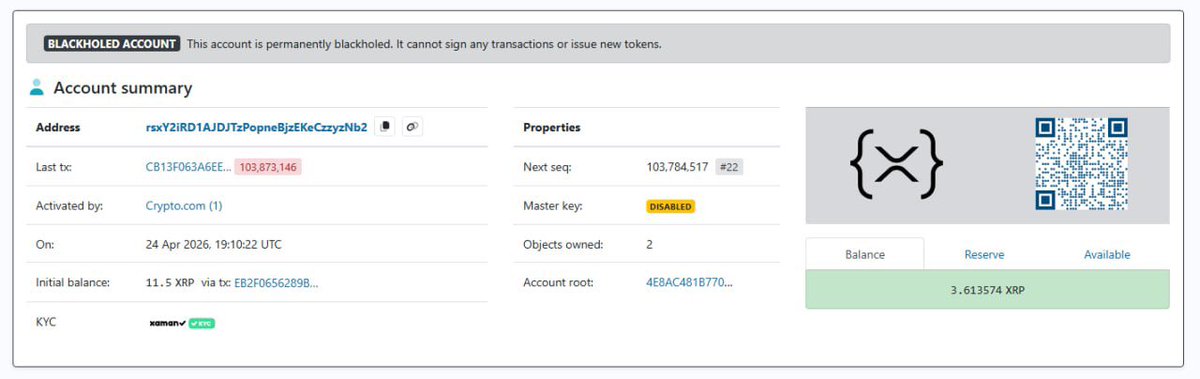Screen dimensions: 1200x379
Task: Open address rsxY2iRD1AJDJTzPopneBjzEKeCzzyzNb2 link
Action: click(x=257, y=127)
